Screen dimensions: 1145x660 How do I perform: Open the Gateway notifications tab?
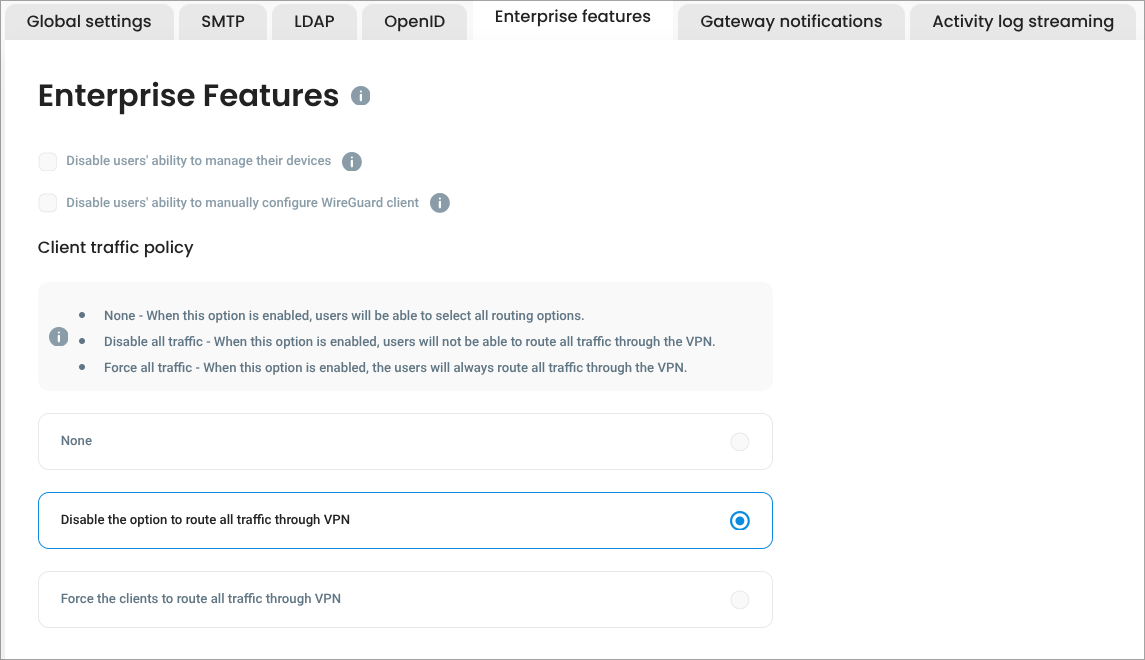click(791, 21)
